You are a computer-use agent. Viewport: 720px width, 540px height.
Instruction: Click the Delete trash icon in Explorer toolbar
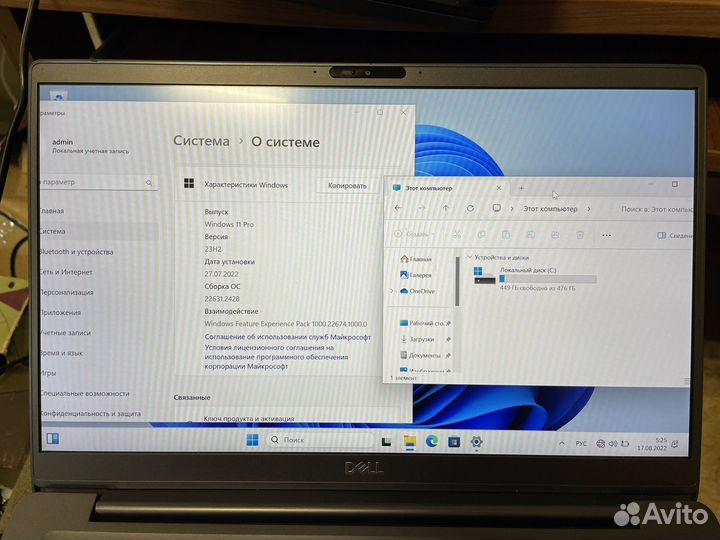[x=579, y=235]
